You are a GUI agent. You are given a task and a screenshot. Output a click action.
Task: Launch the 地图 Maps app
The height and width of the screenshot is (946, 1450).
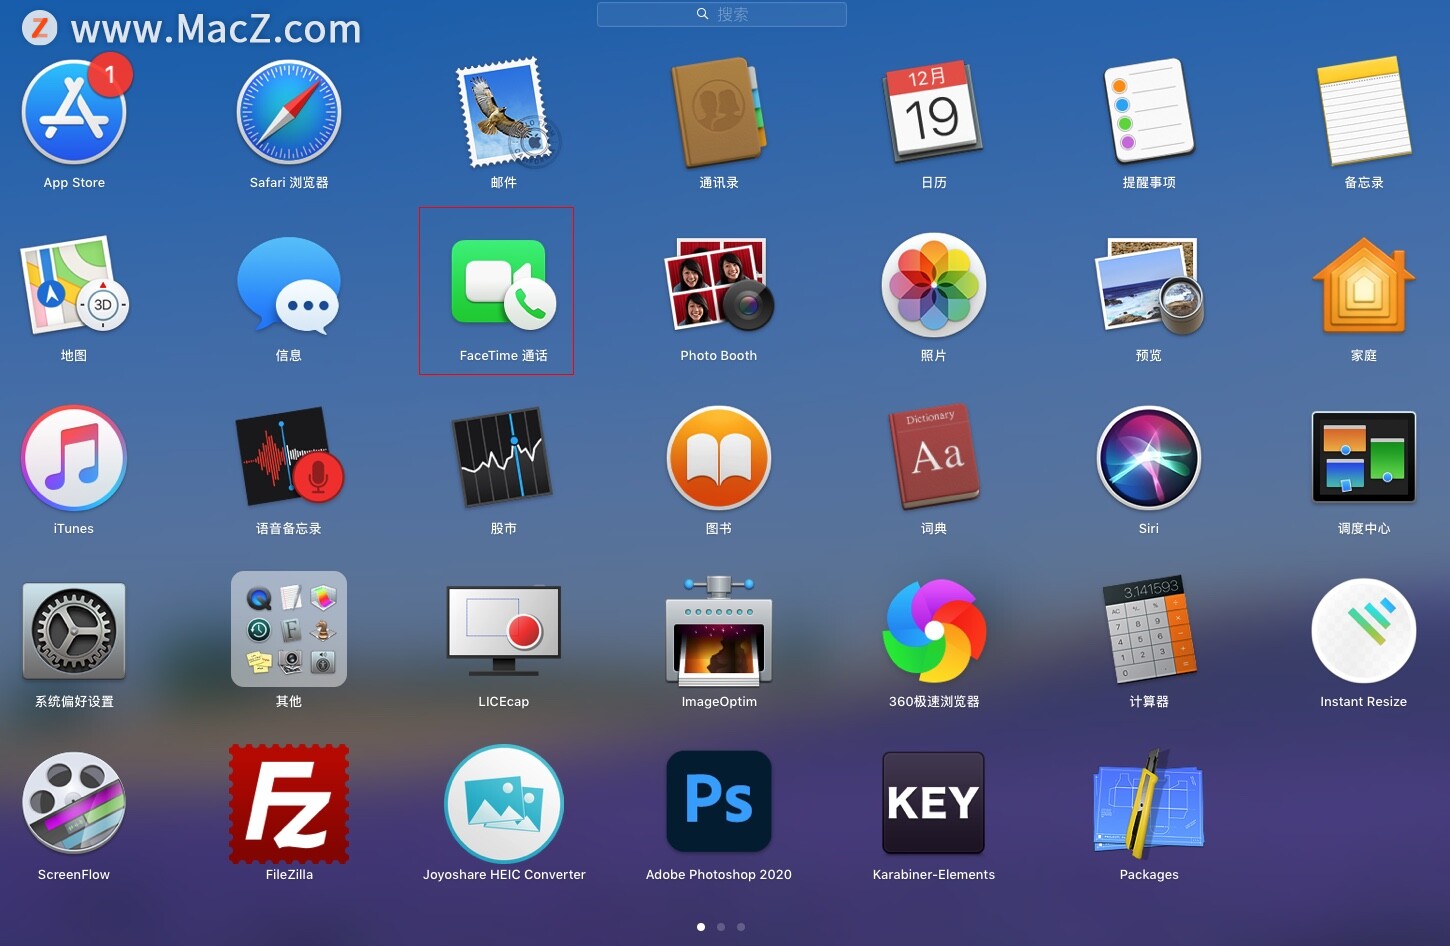[74, 285]
